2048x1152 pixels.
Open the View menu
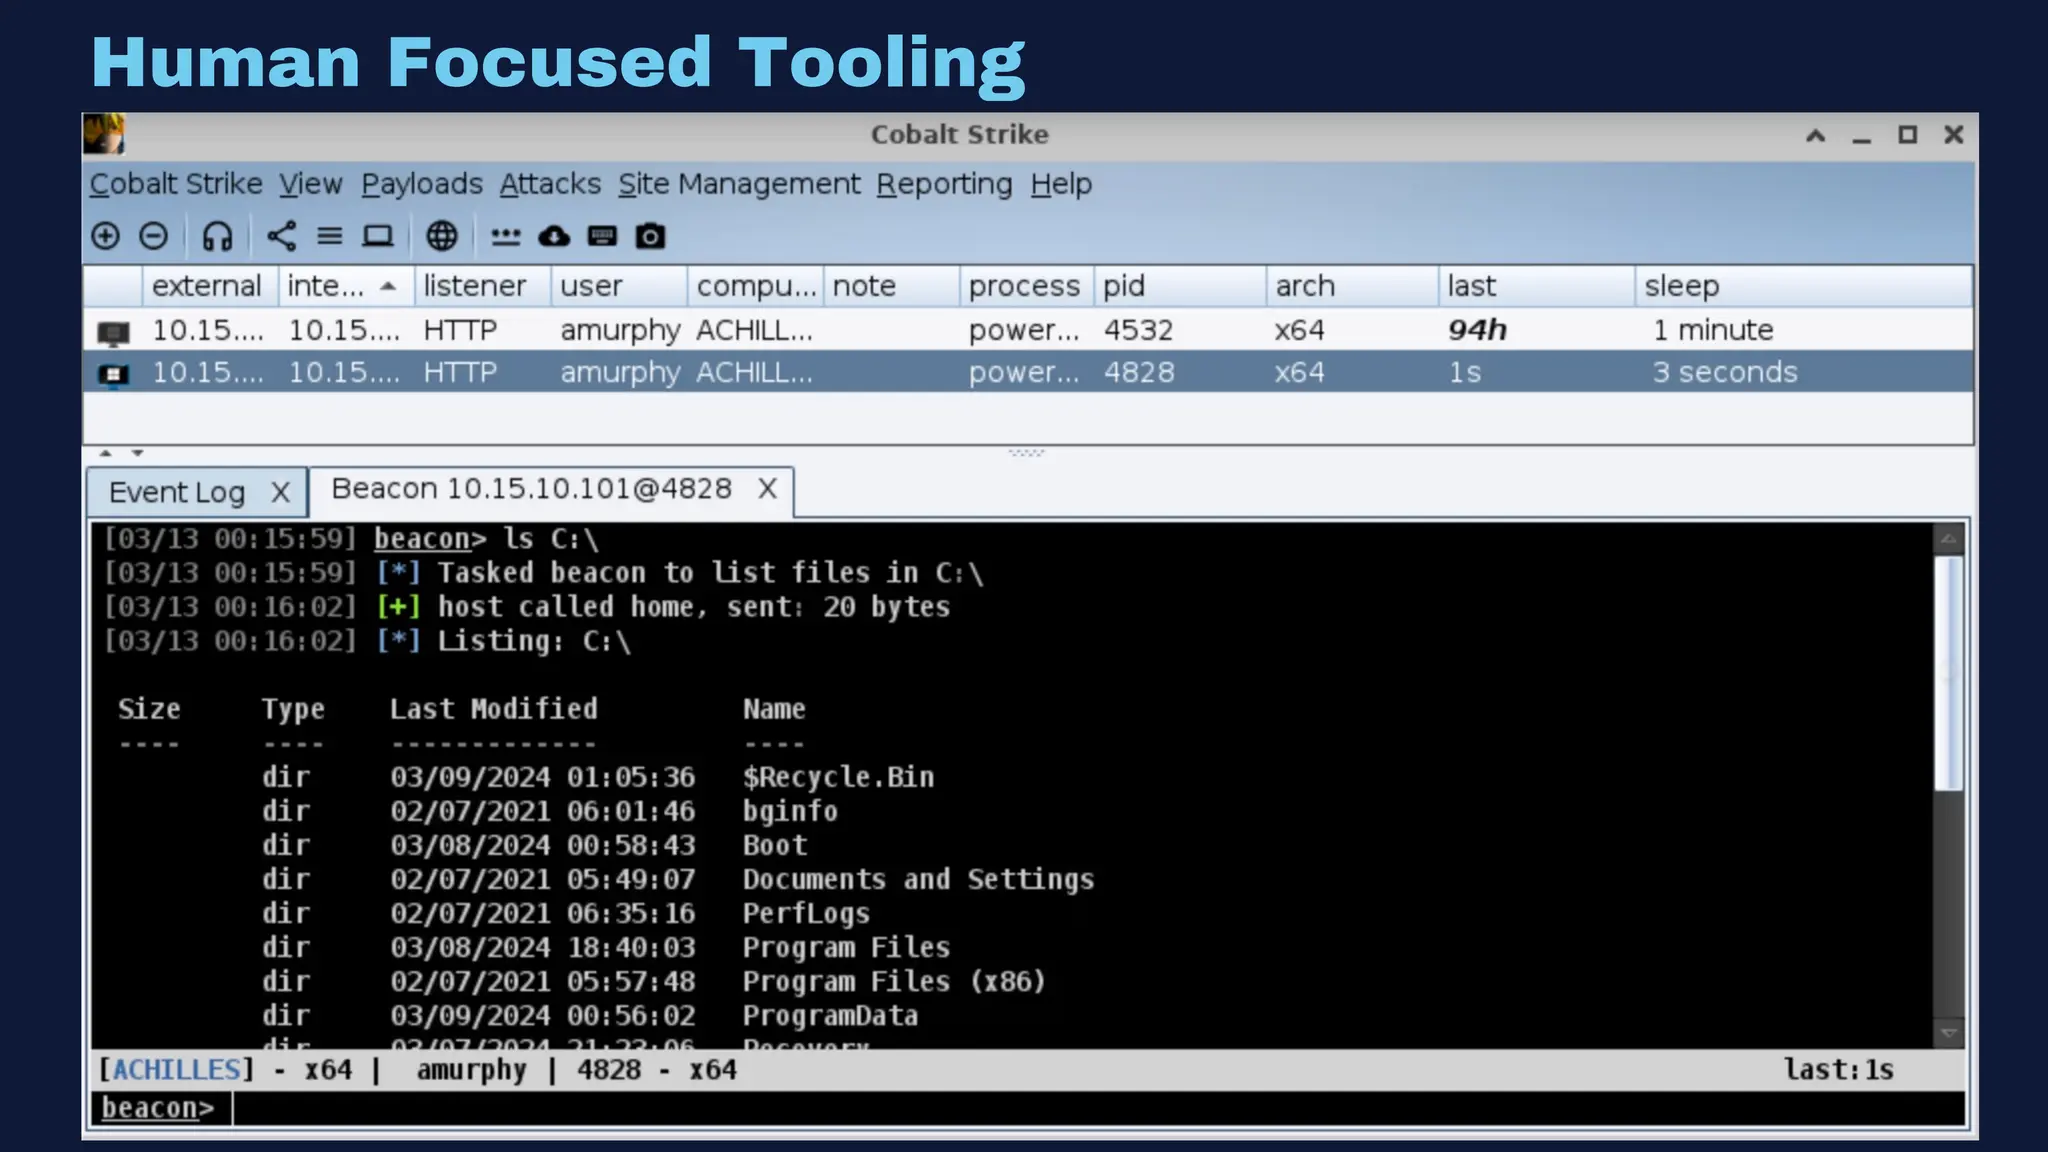coord(310,184)
